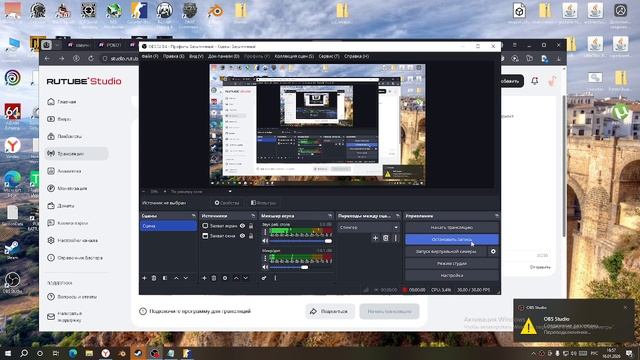Toggle lock of Захват окна source
Viewport: 640px width, 360px height.
click(251, 236)
